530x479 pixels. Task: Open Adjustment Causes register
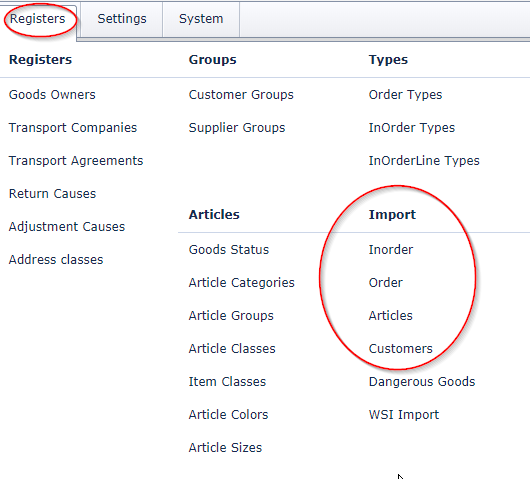coord(67,227)
